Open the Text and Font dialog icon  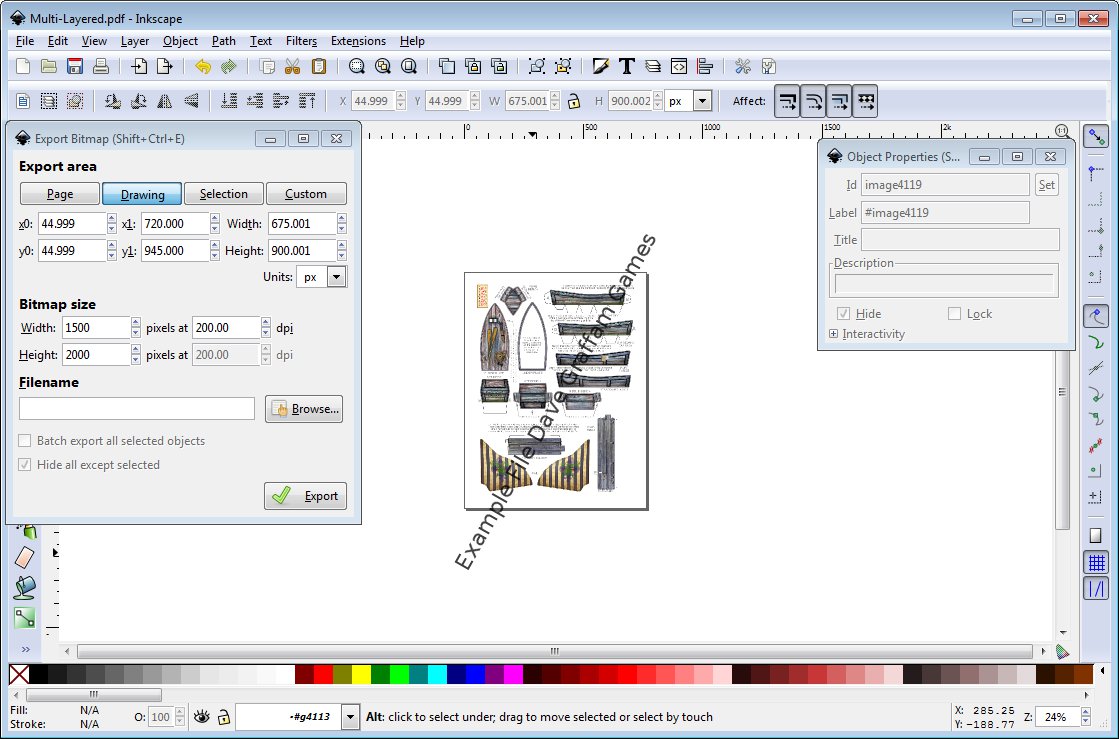[x=627, y=67]
